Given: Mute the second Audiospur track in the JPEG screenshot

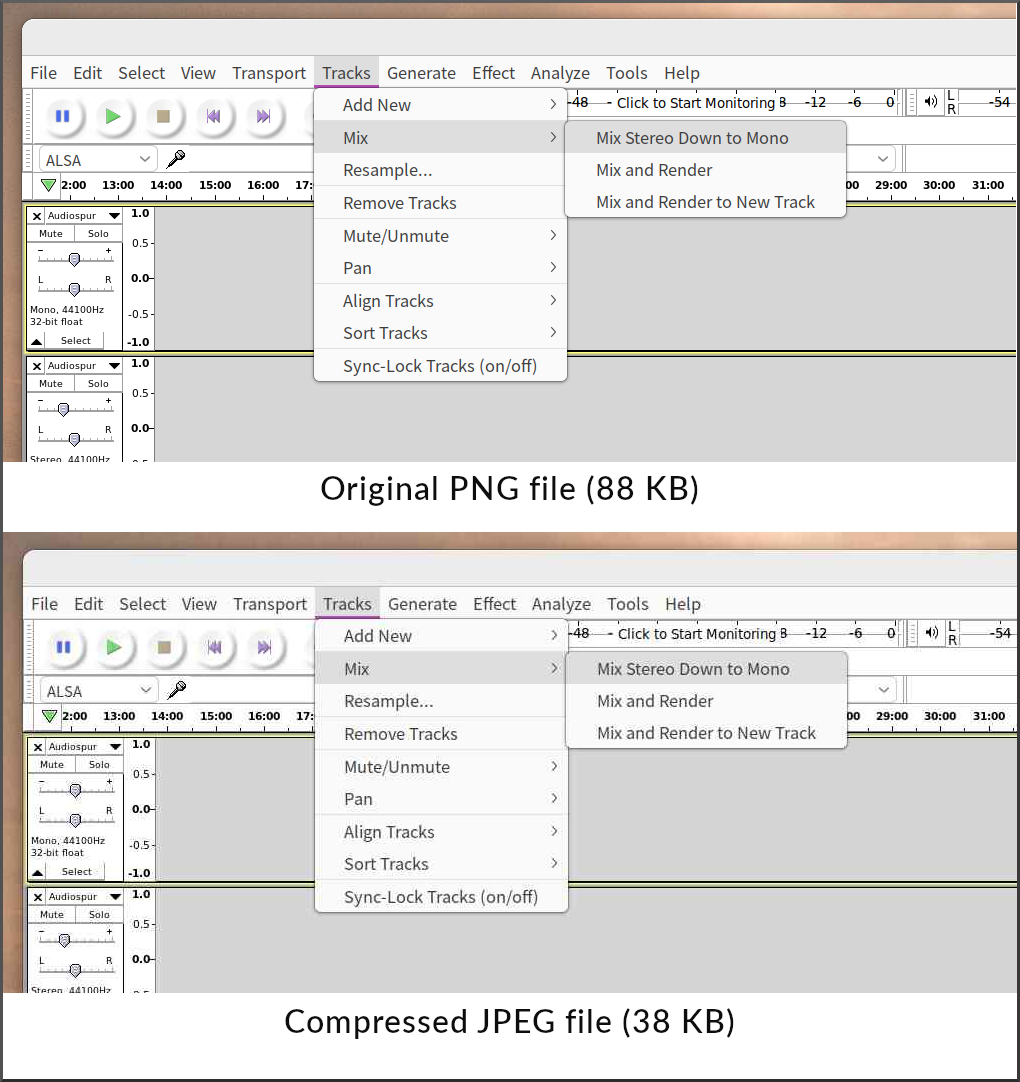Looking at the screenshot, I should 51,914.
